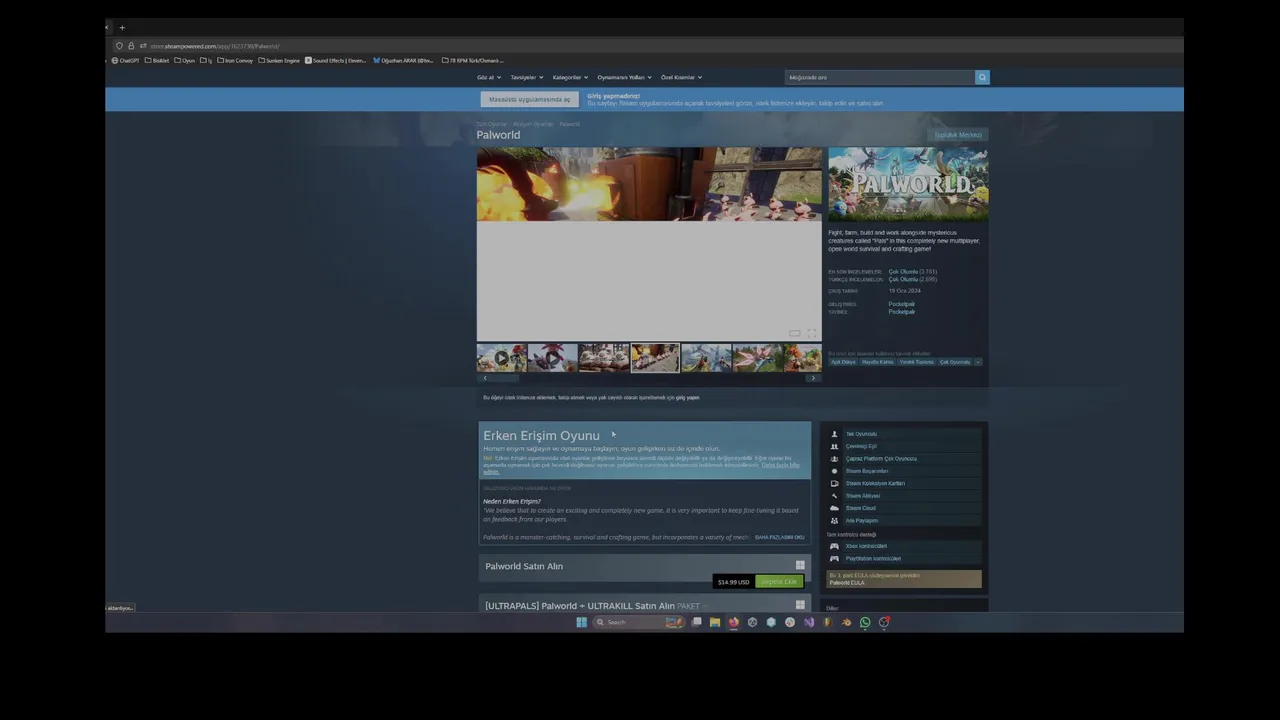Screen dimensions: 1280x720
Task: Click the giriş yapın sign-in link
Action: click(688, 397)
